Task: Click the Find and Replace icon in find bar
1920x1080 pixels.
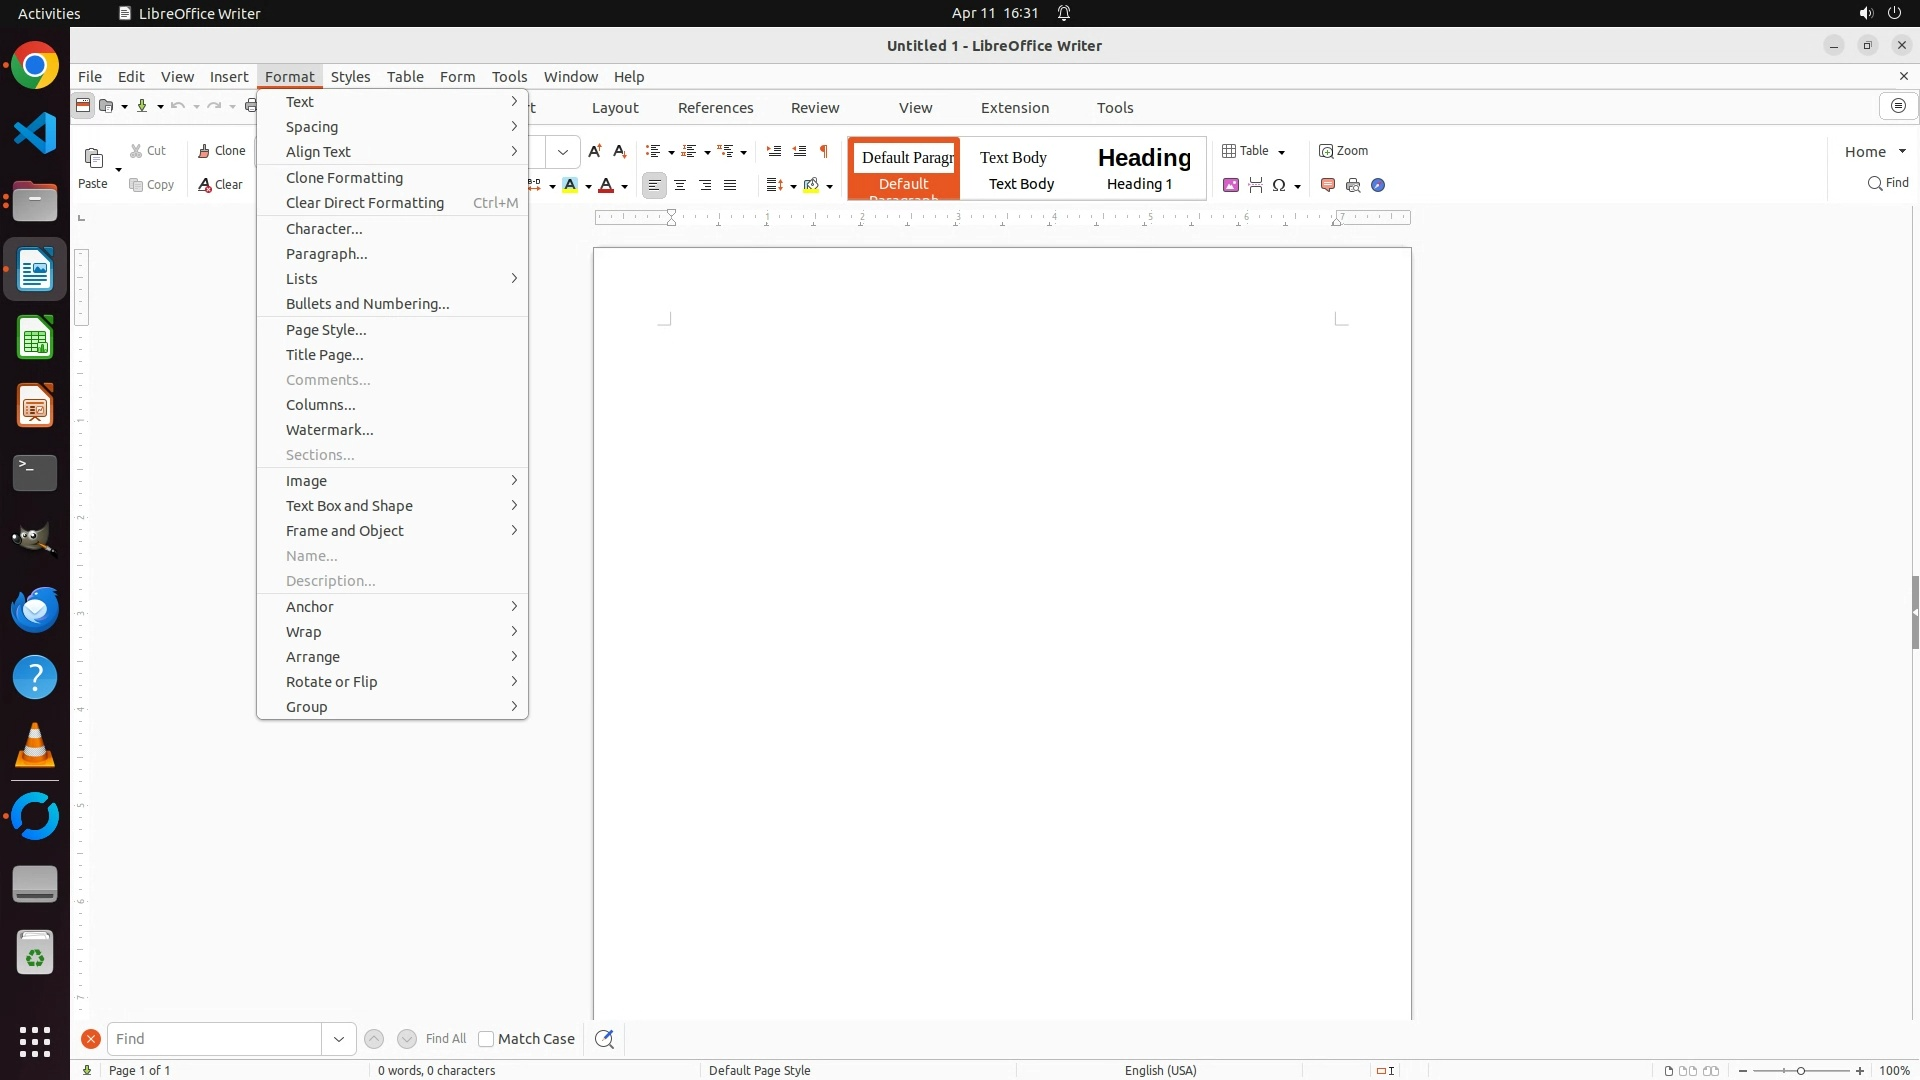Action: 604,1039
